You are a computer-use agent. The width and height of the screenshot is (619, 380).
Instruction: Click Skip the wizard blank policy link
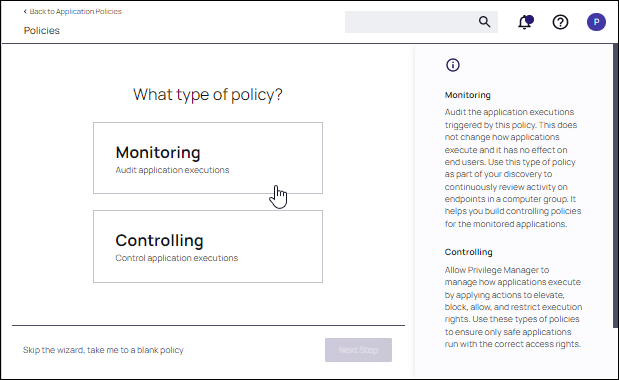click(x=103, y=350)
